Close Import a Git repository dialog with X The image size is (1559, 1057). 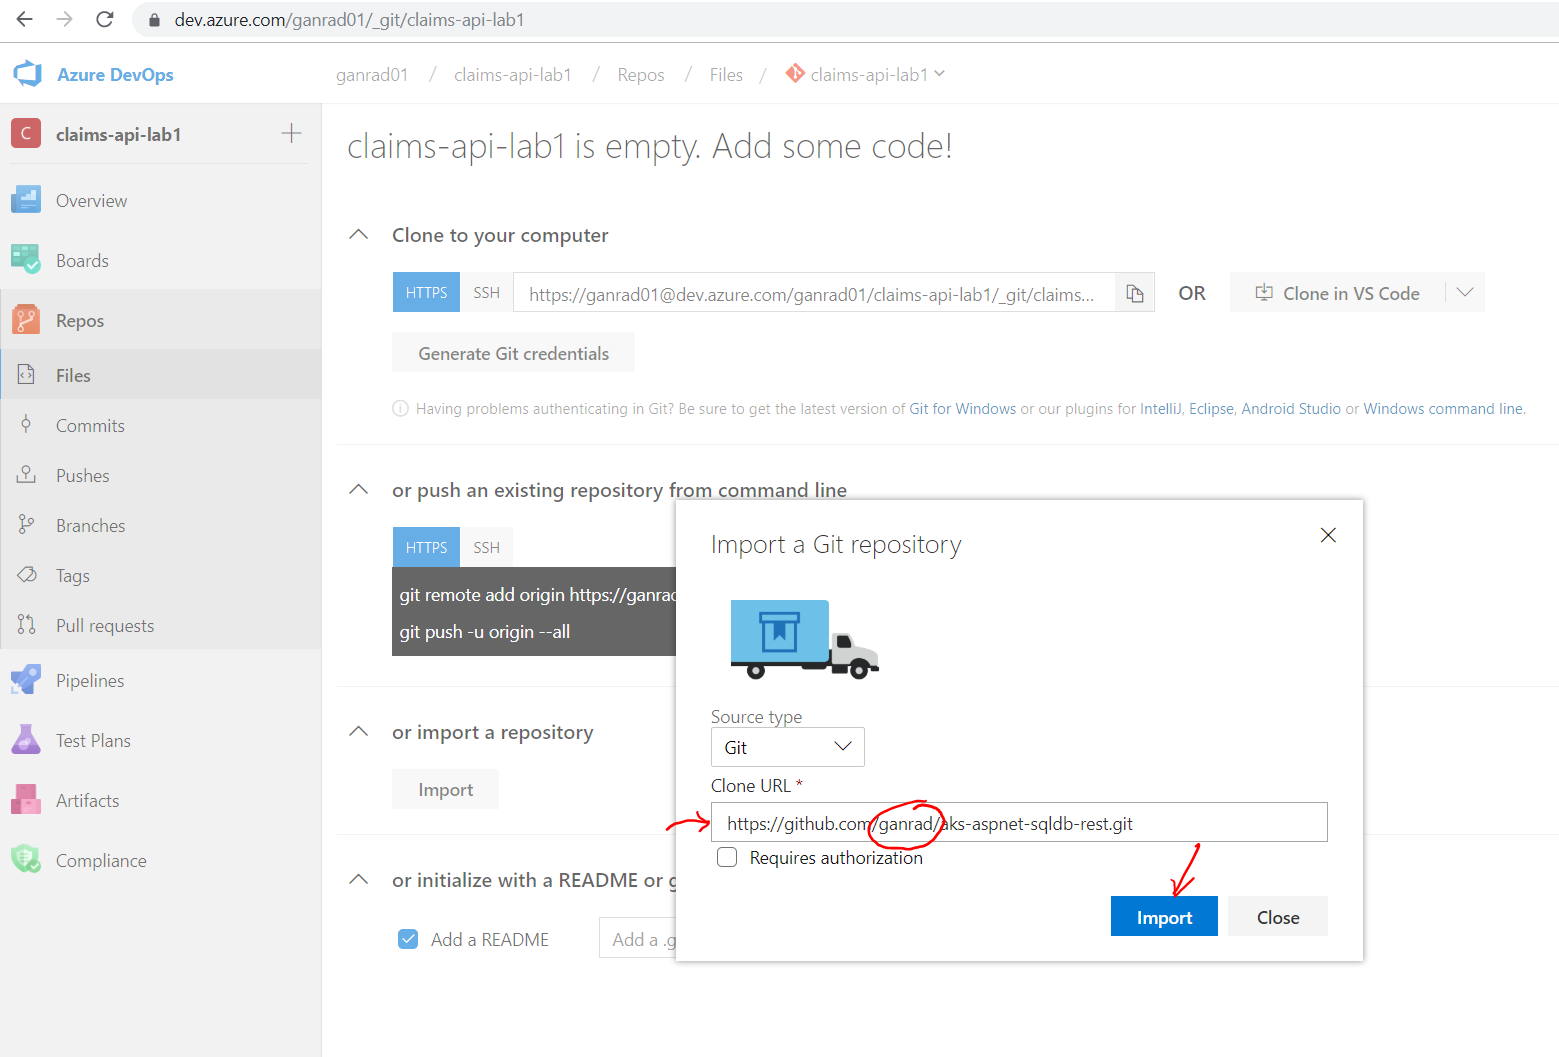[x=1328, y=535]
